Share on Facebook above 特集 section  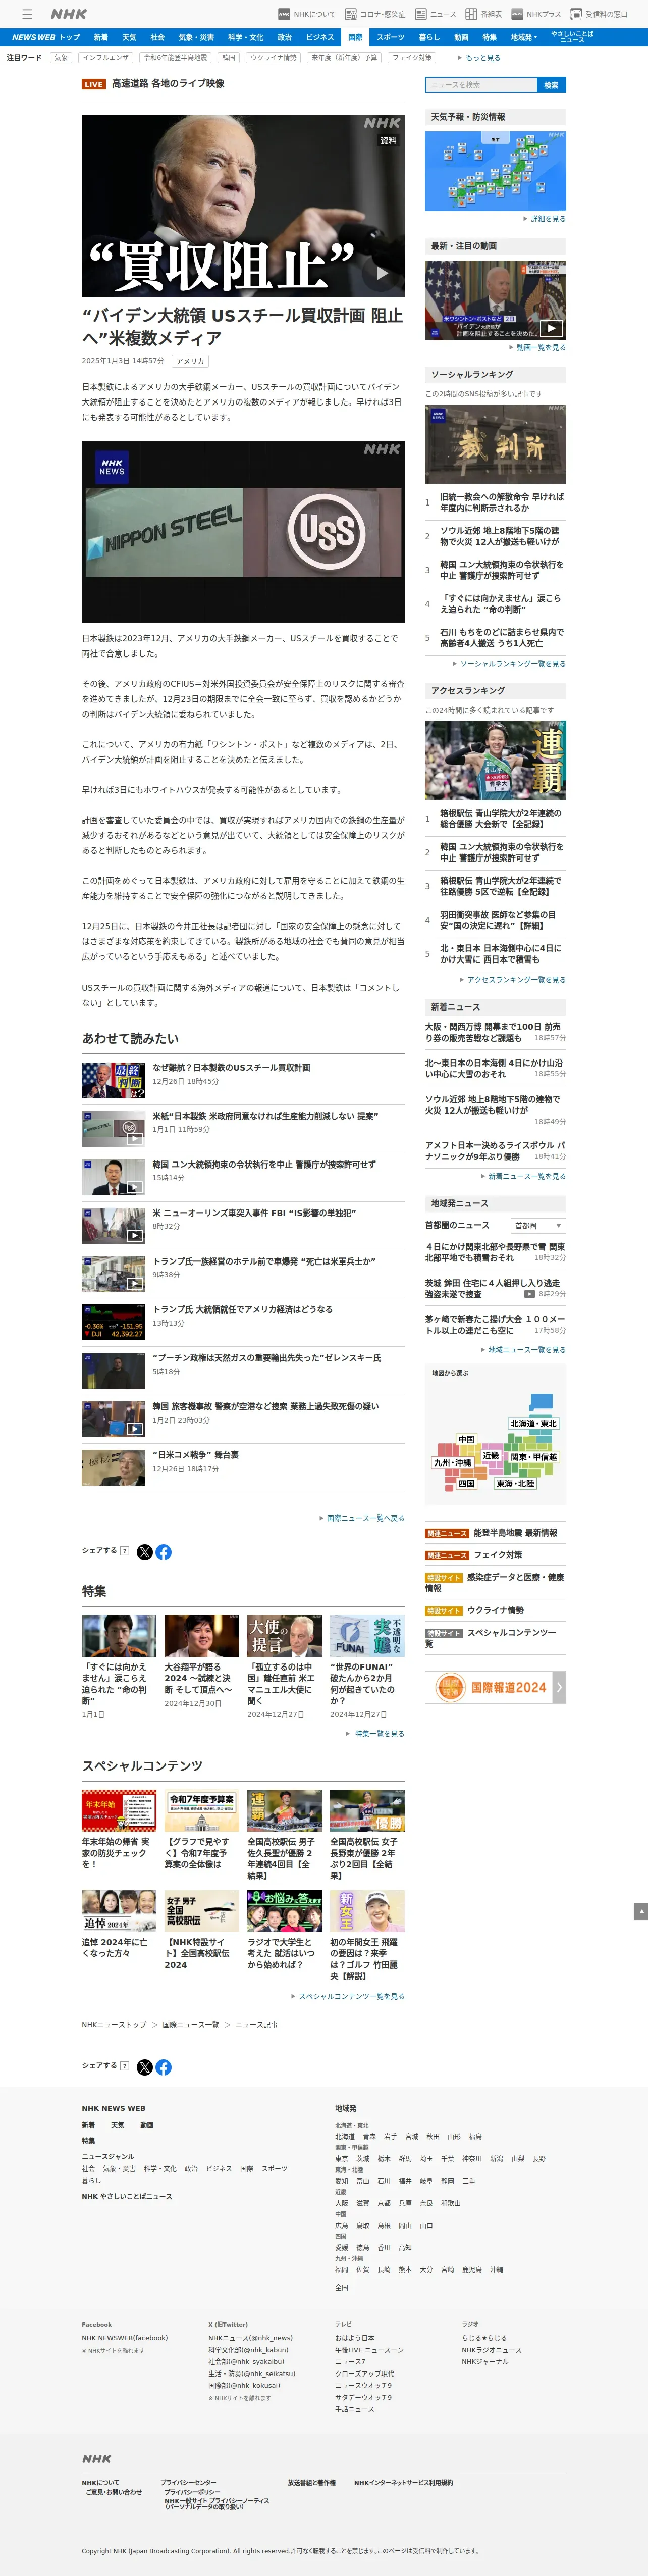coord(163,1552)
